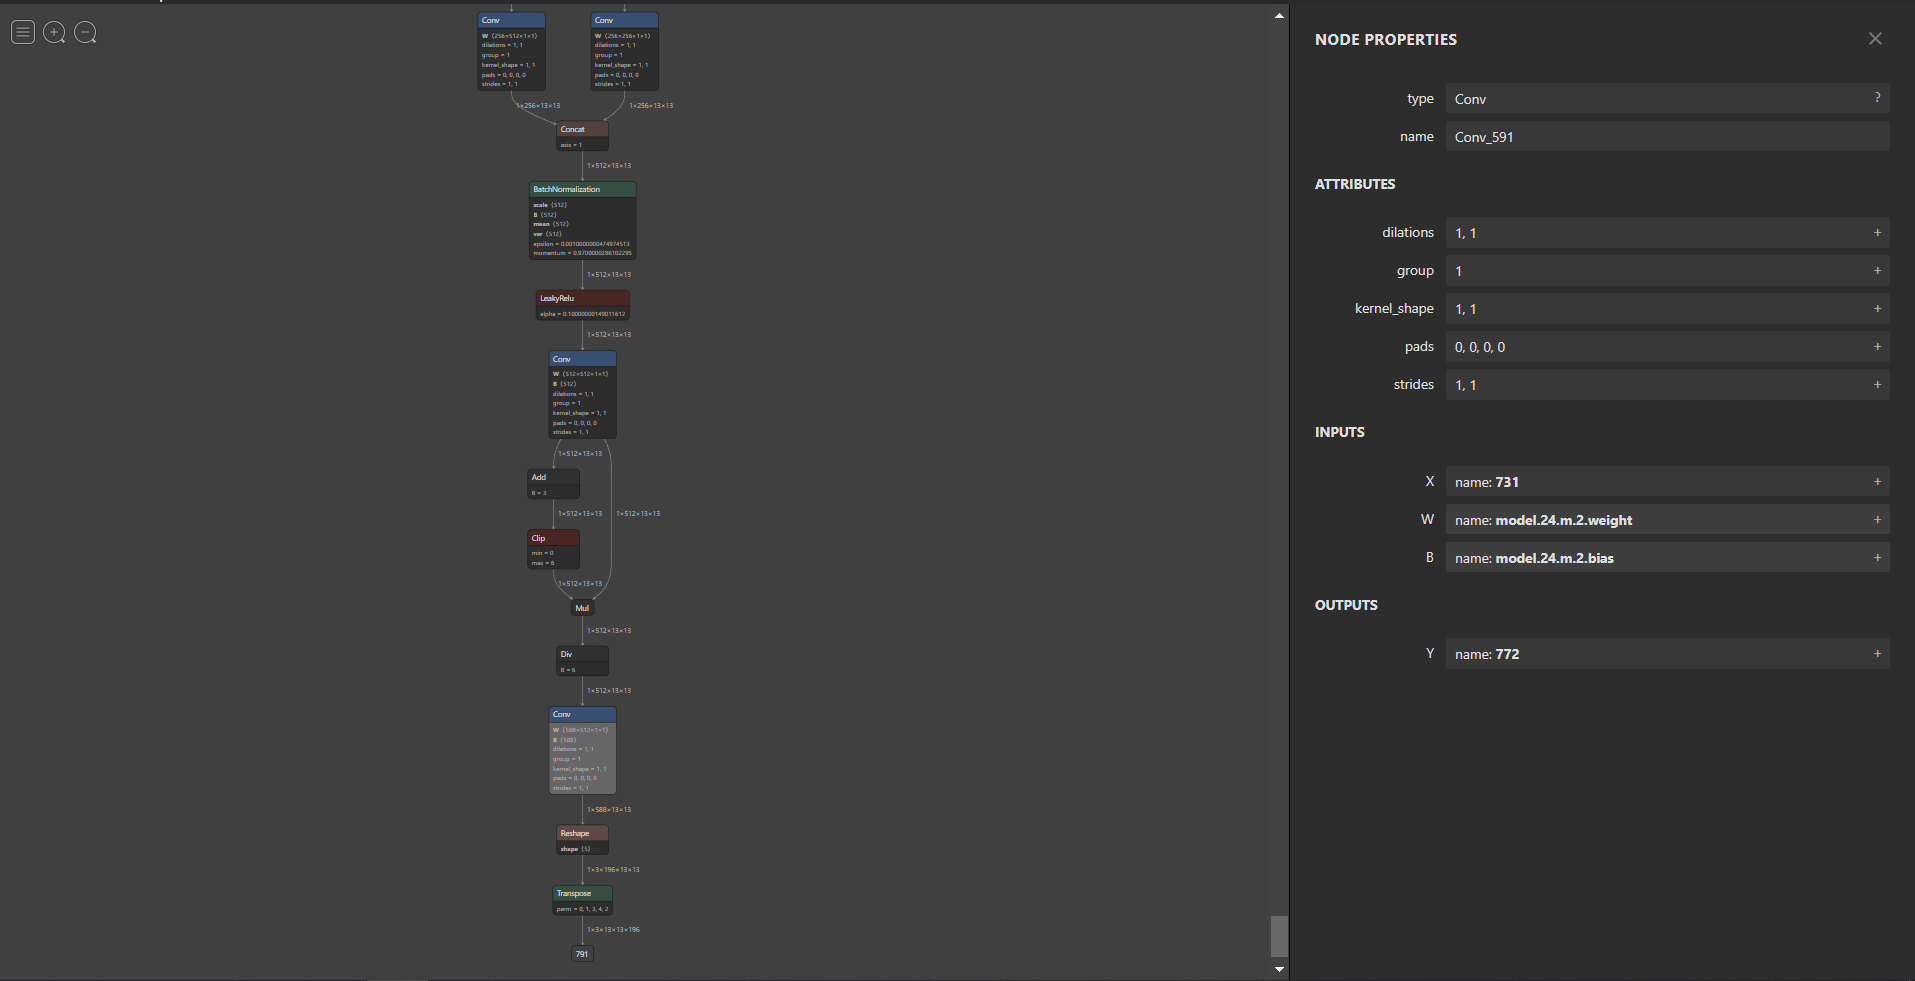Click the dilations value field
The width and height of the screenshot is (1915, 981).
(x=1667, y=233)
